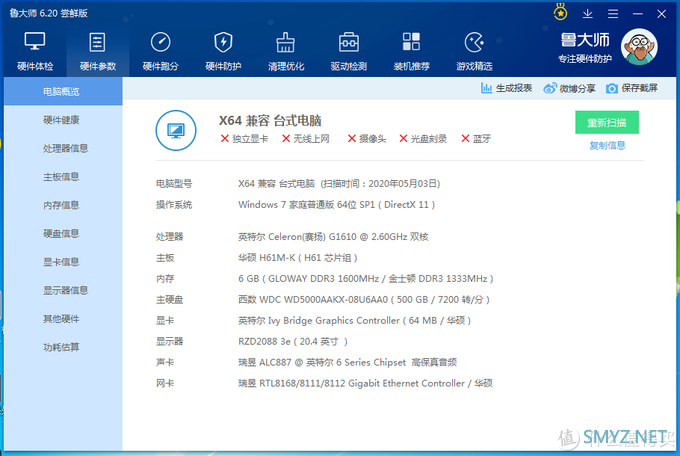Open 清理优化 broom icon
This screenshot has width=680, height=456.
coord(286,42)
